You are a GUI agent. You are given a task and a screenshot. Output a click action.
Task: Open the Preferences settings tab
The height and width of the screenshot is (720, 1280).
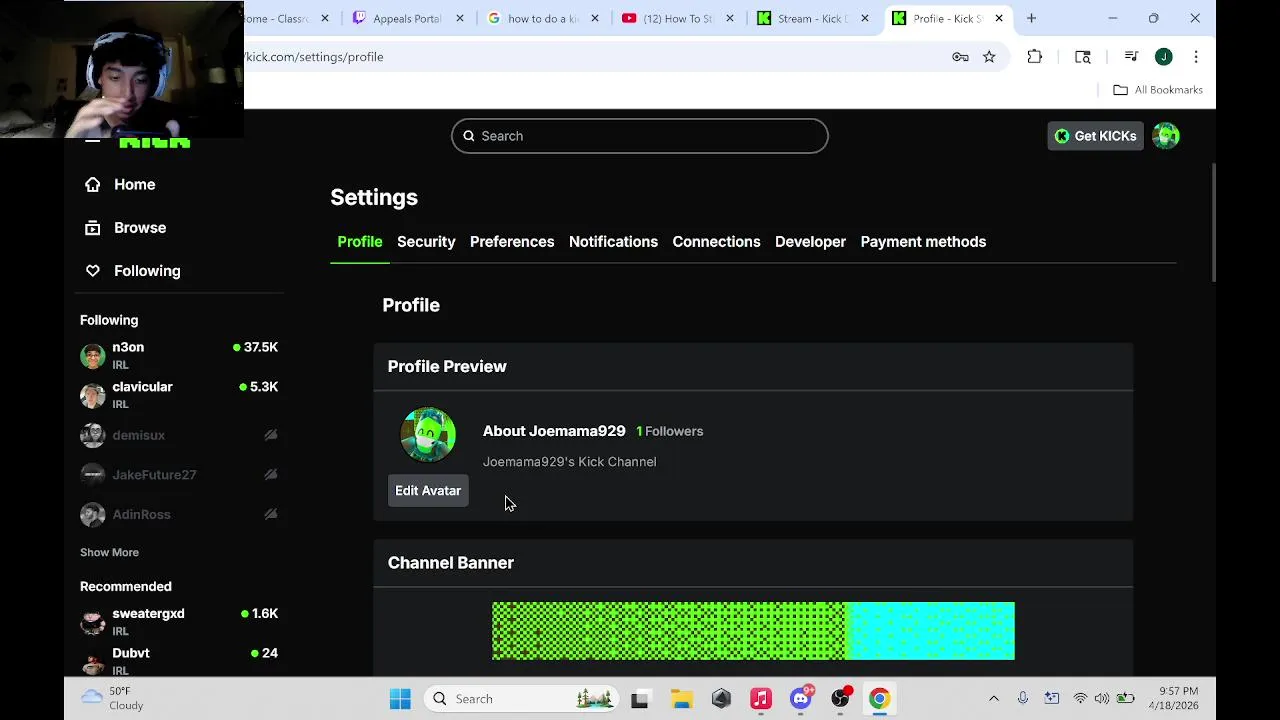point(512,242)
